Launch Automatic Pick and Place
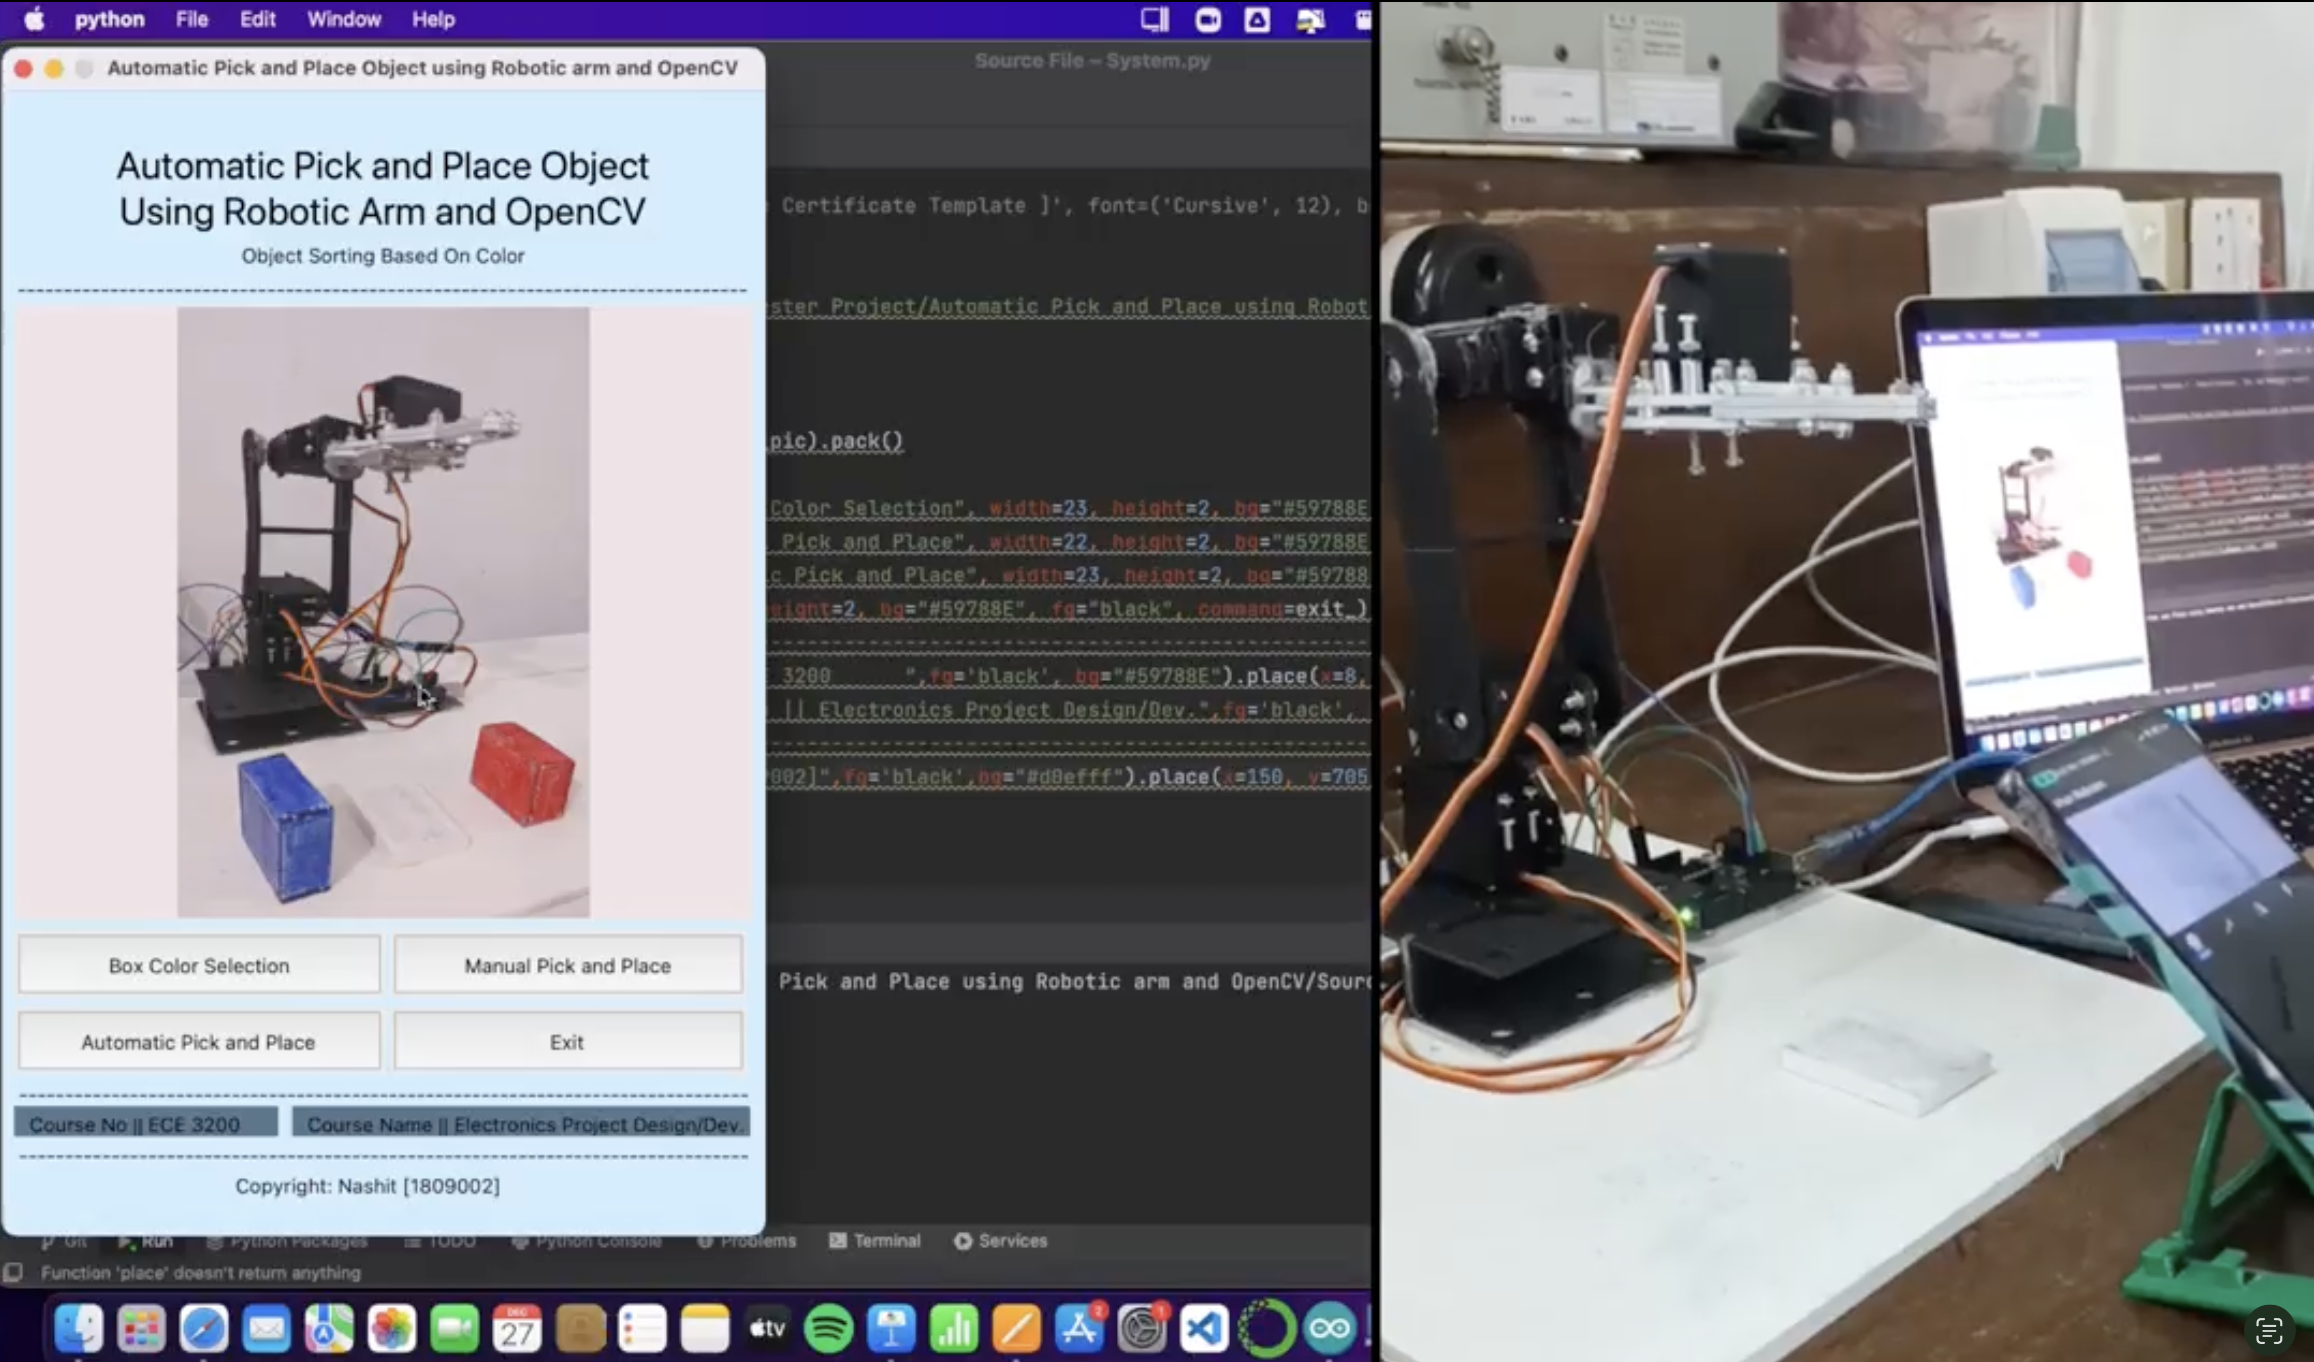This screenshot has height=1362, width=2314. [199, 1042]
